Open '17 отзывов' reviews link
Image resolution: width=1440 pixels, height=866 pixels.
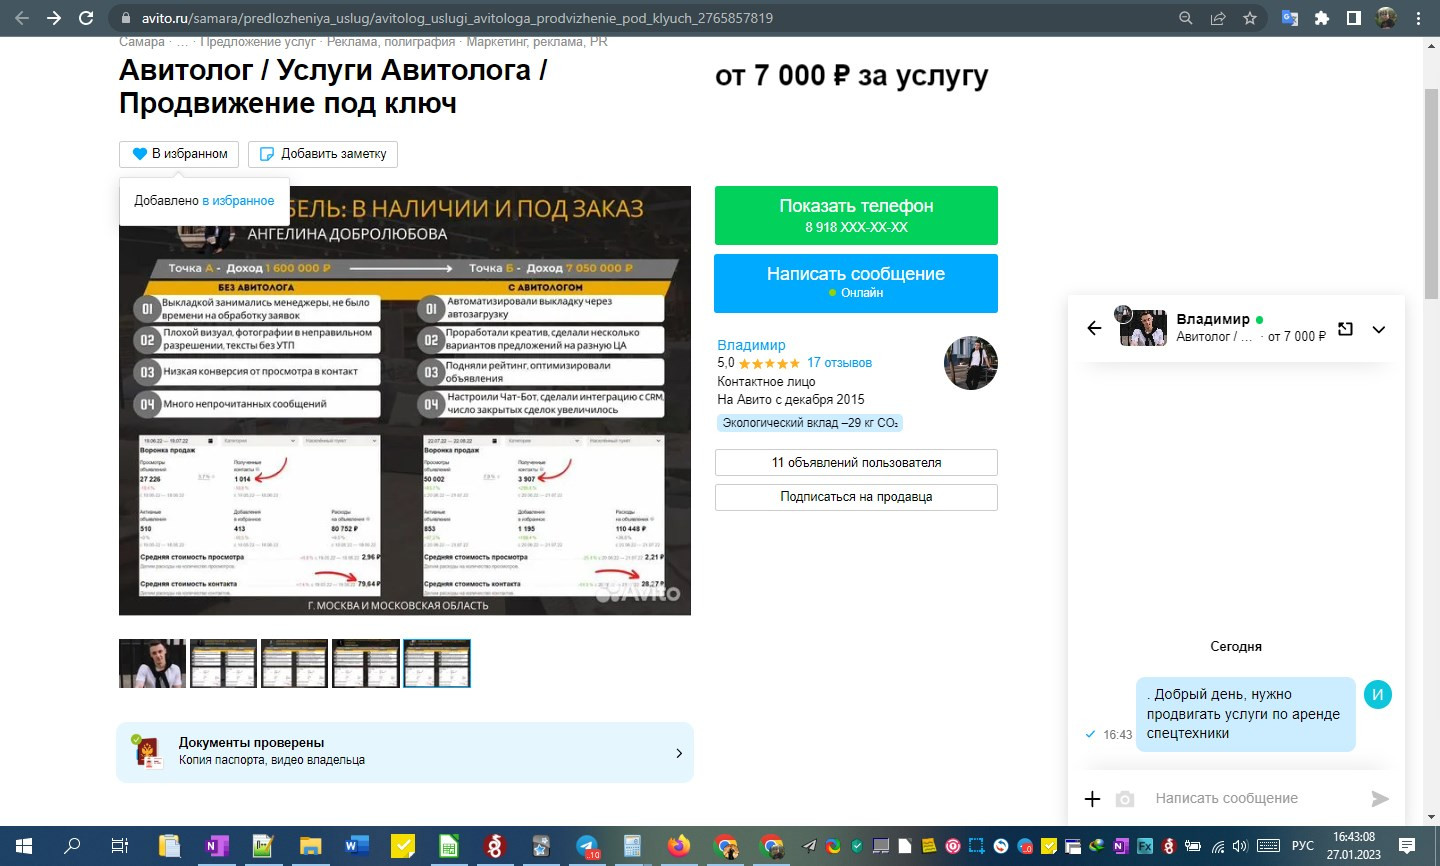[839, 363]
